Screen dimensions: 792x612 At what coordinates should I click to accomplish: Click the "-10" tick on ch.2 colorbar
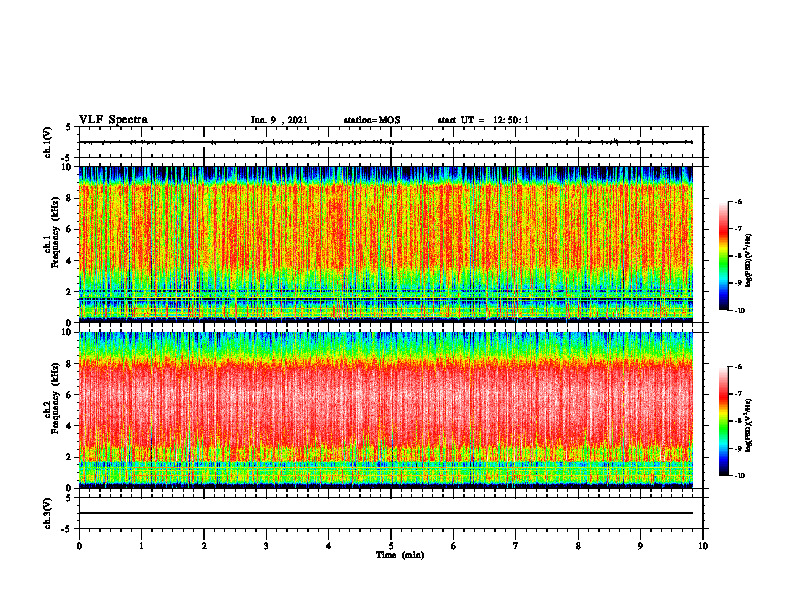pos(740,476)
